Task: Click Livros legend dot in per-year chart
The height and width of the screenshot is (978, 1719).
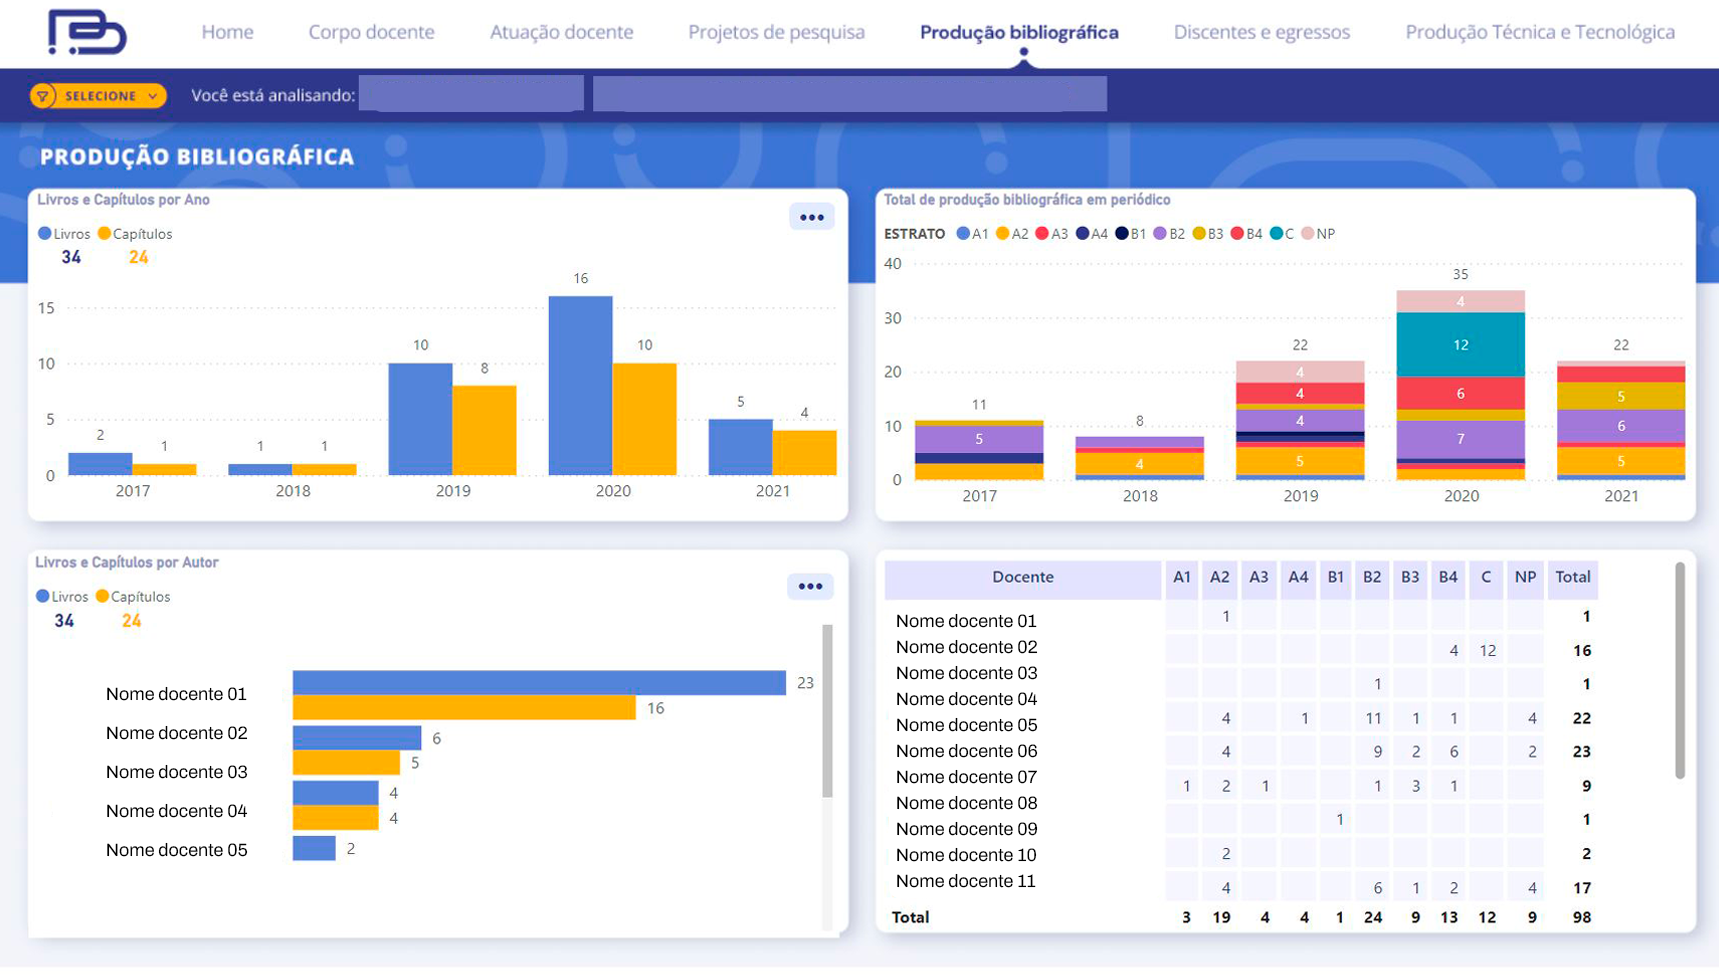Action: (44, 233)
